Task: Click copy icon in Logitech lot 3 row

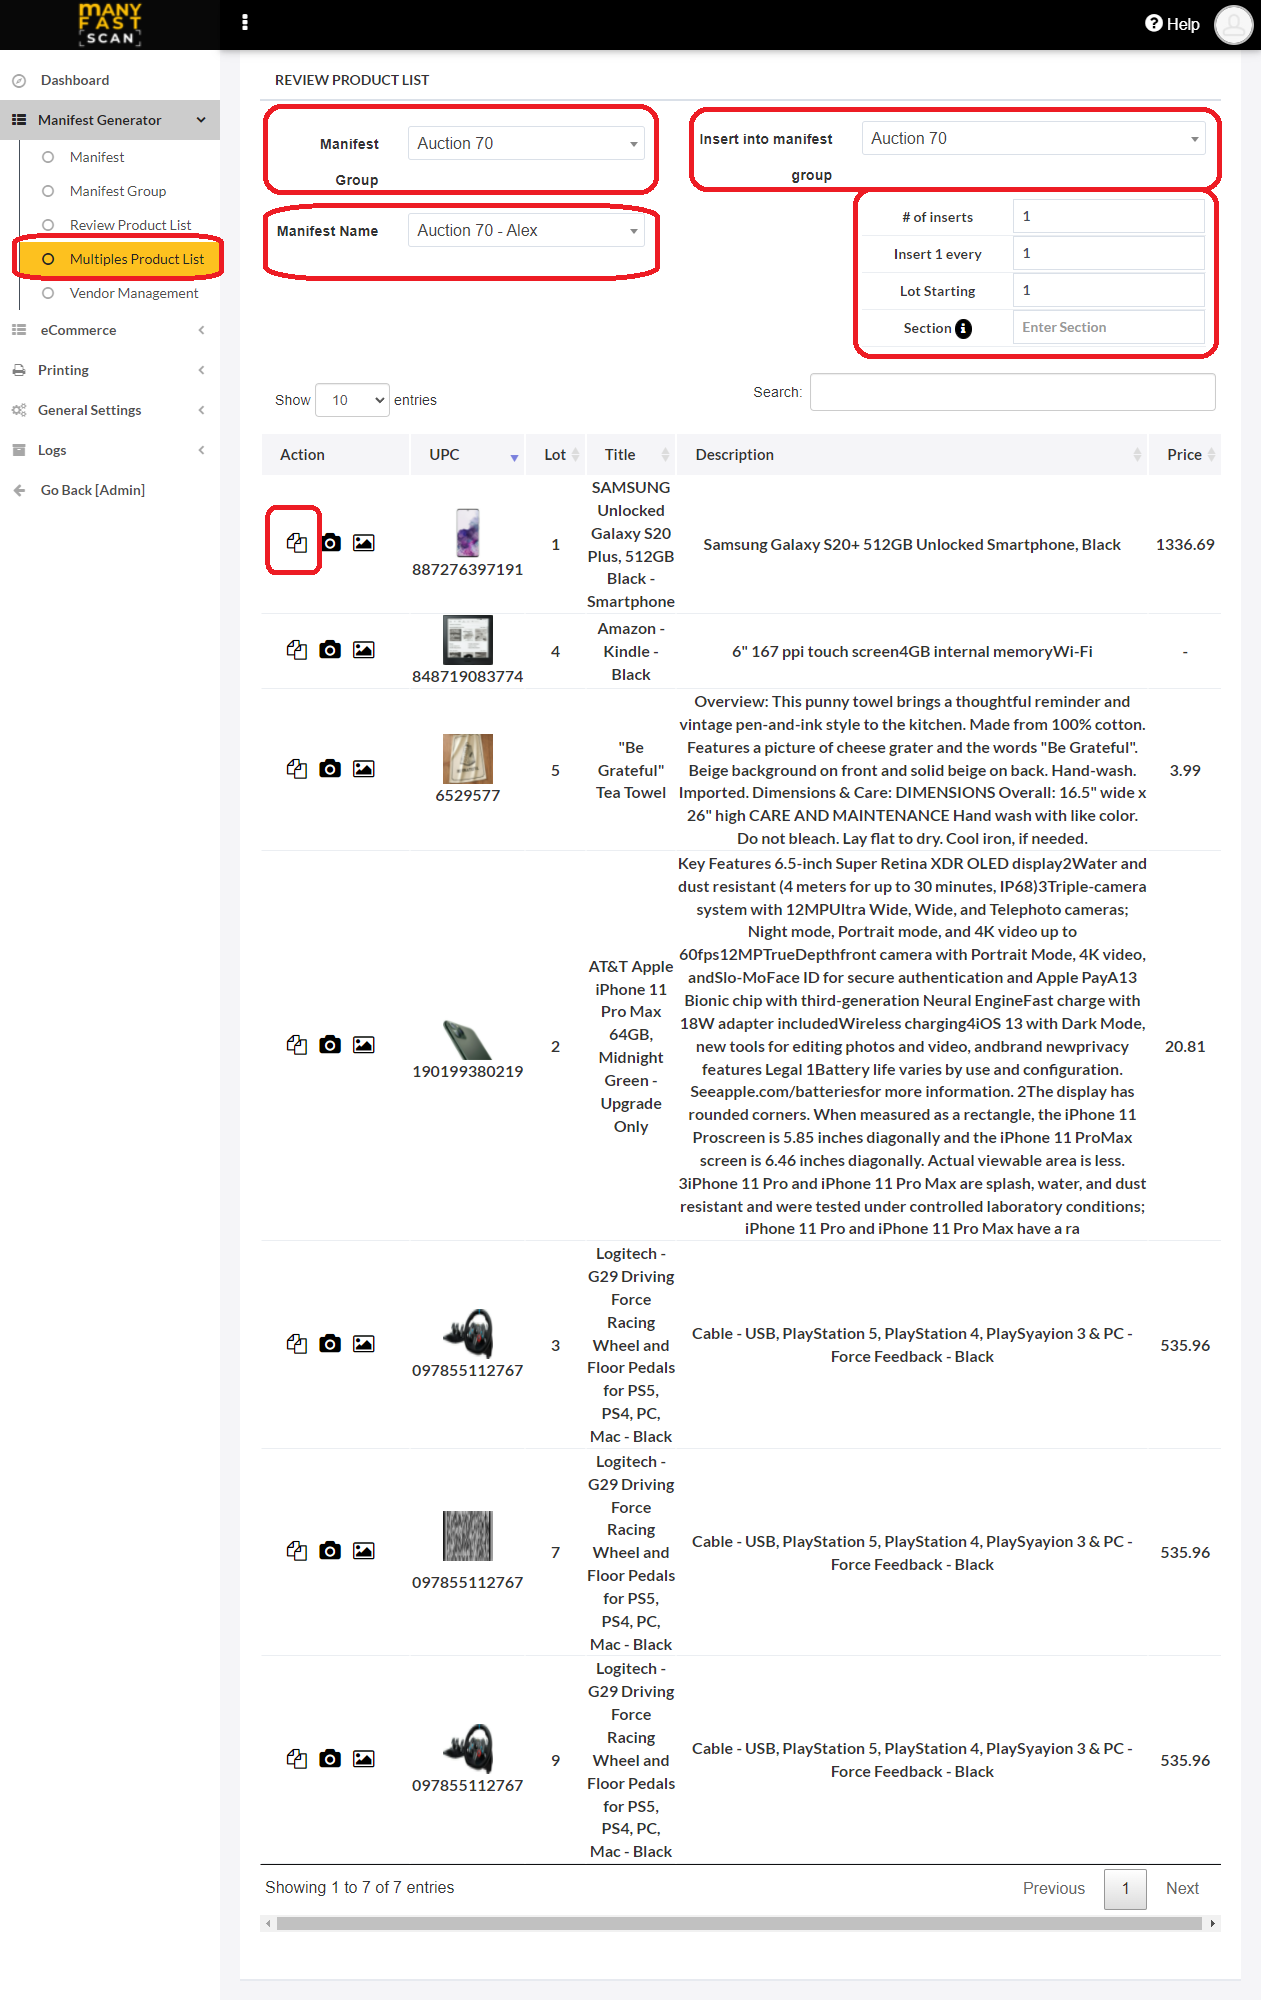Action: pos(296,1343)
